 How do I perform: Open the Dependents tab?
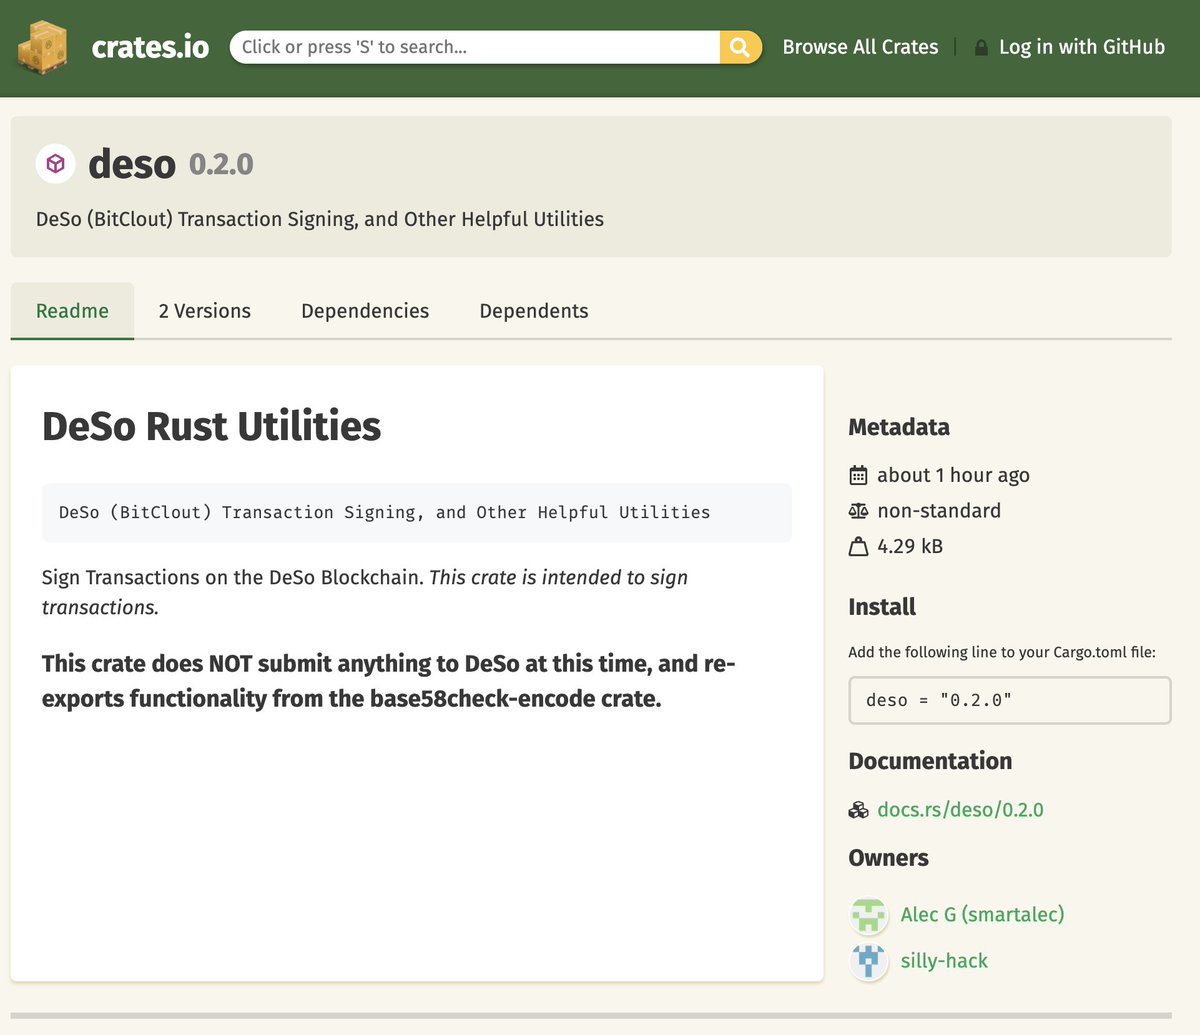click(534, 311)
